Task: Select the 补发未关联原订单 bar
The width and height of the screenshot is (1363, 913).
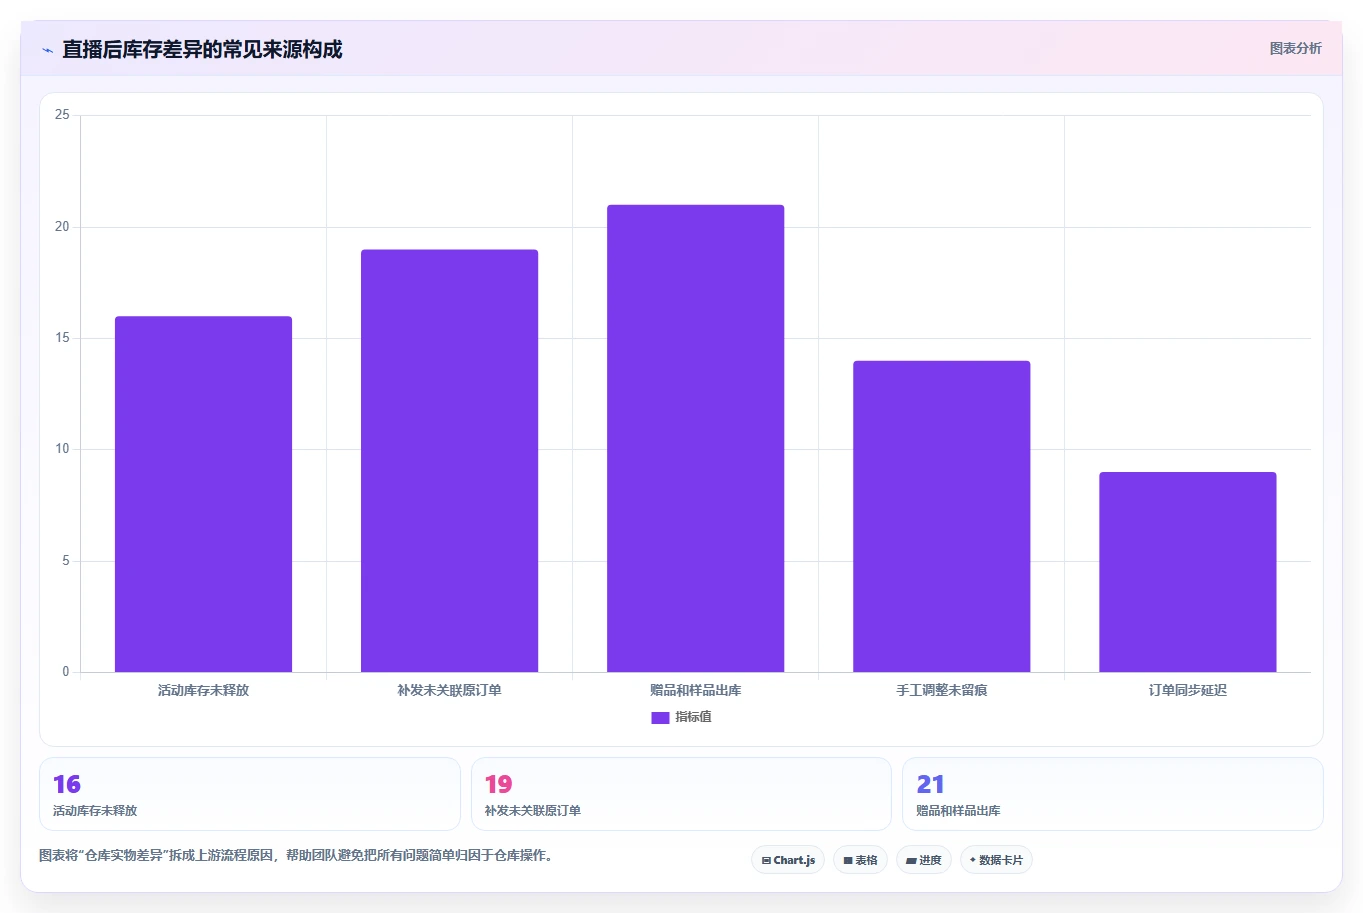Action: pyautogui.click(x=449, y=461)
